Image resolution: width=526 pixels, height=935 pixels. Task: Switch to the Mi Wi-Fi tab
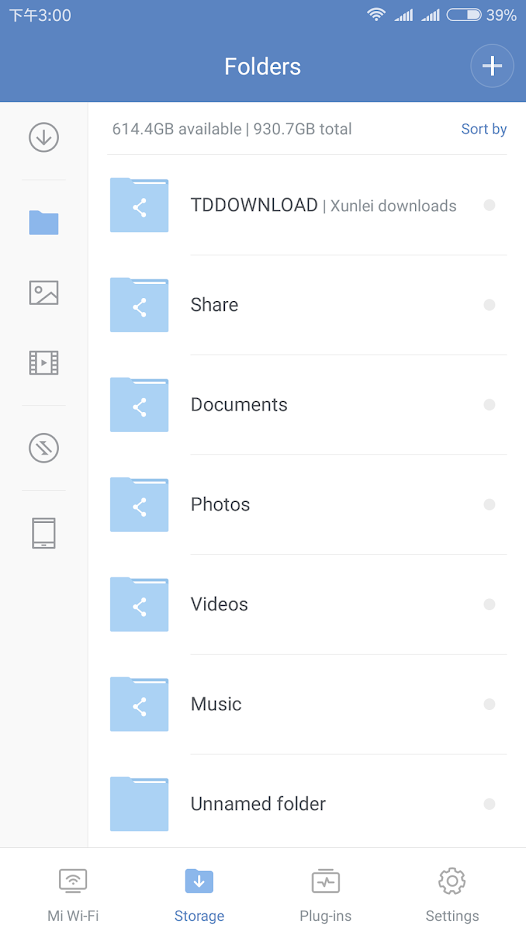pyautogui.click(x=73, y=894)
